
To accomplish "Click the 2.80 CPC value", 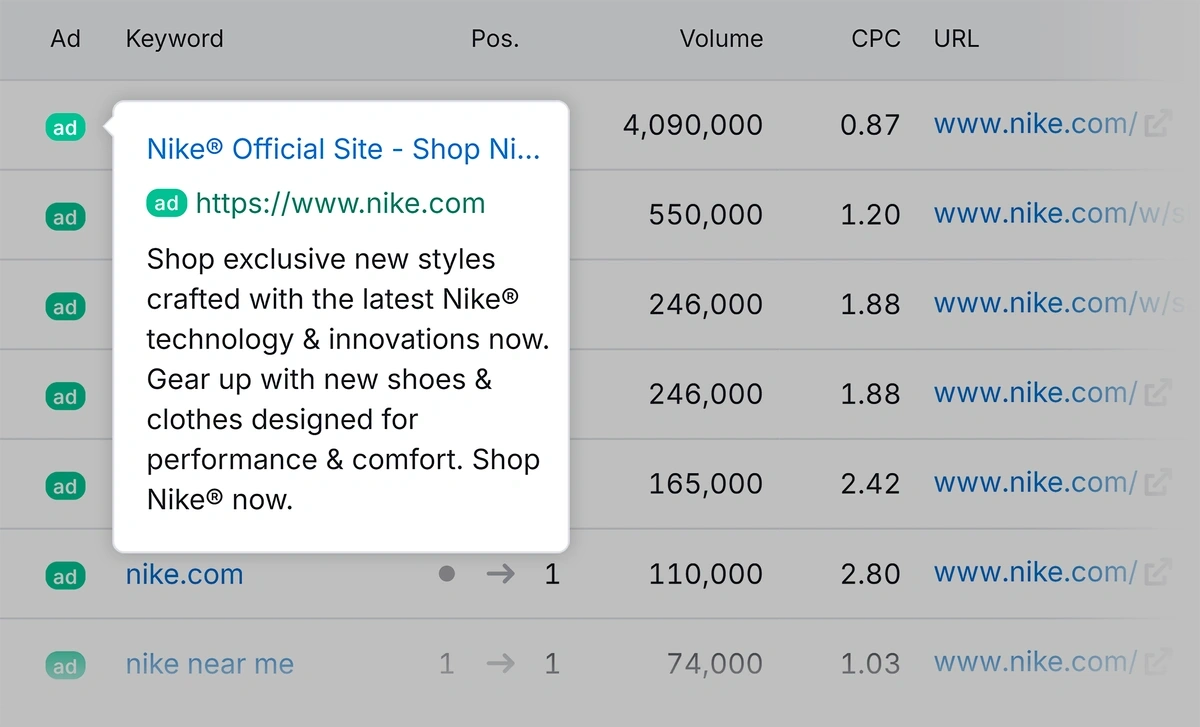I will coord(871,573).
